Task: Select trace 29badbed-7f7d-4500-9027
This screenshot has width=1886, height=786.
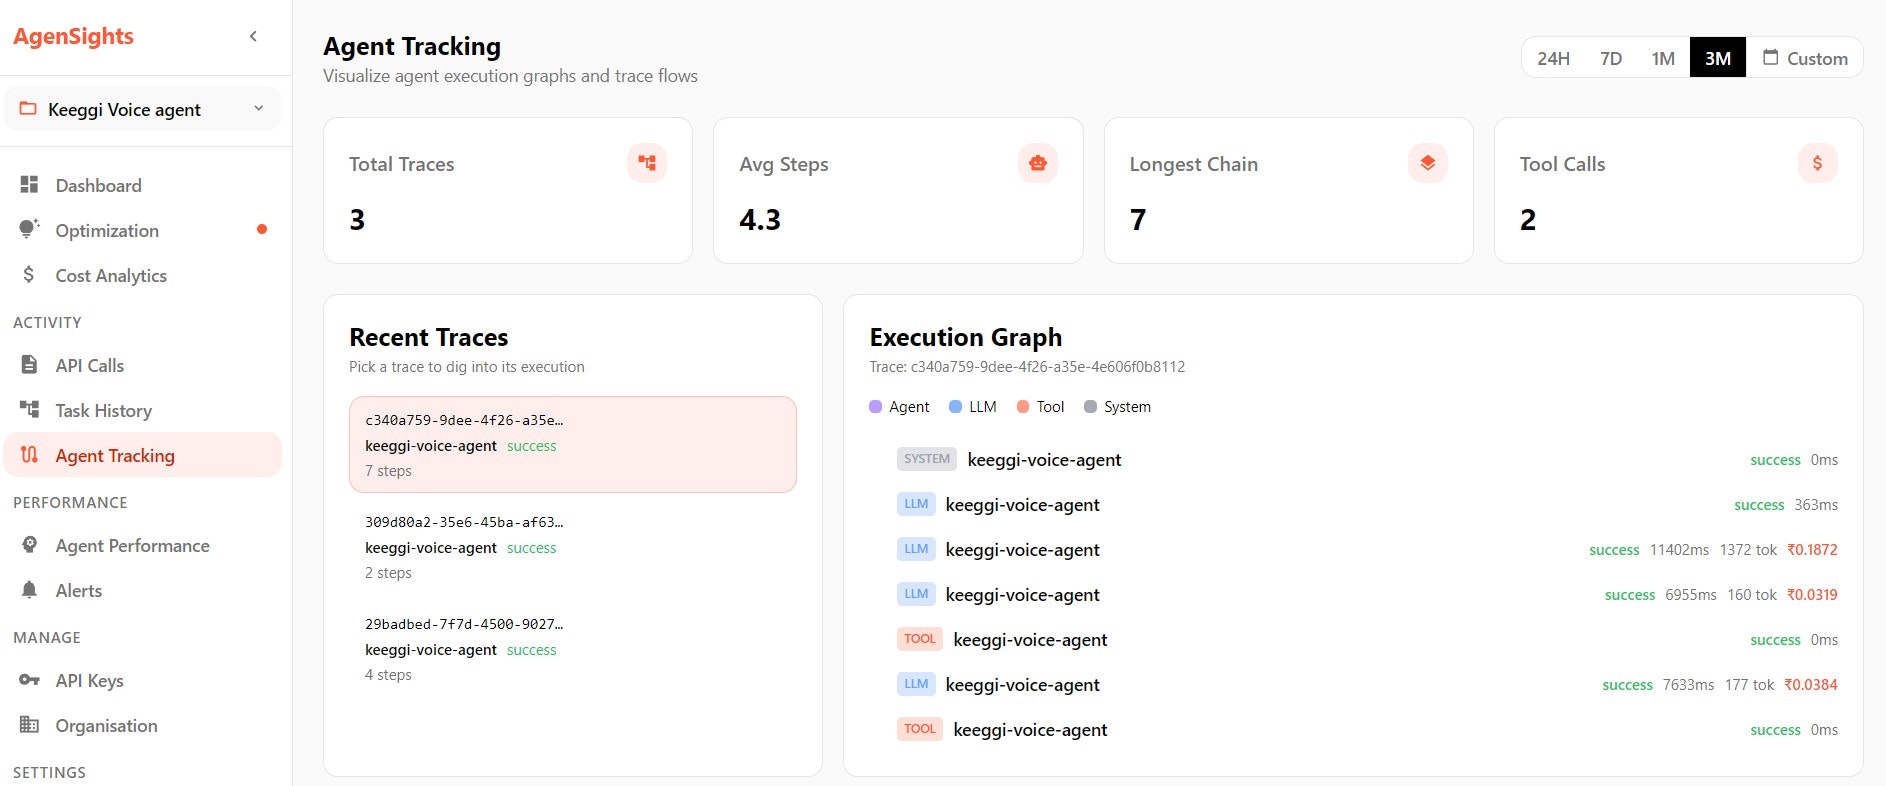Action: coord(573,649)
